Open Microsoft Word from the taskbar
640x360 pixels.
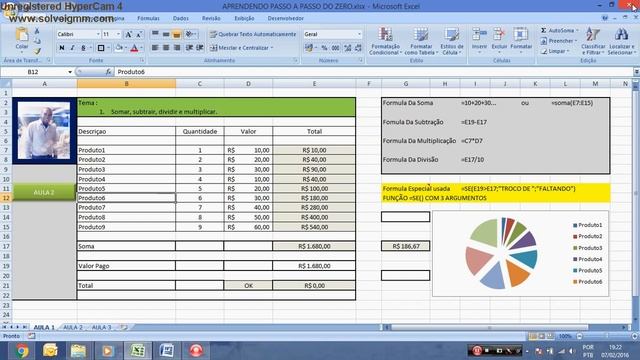point(167,350)
